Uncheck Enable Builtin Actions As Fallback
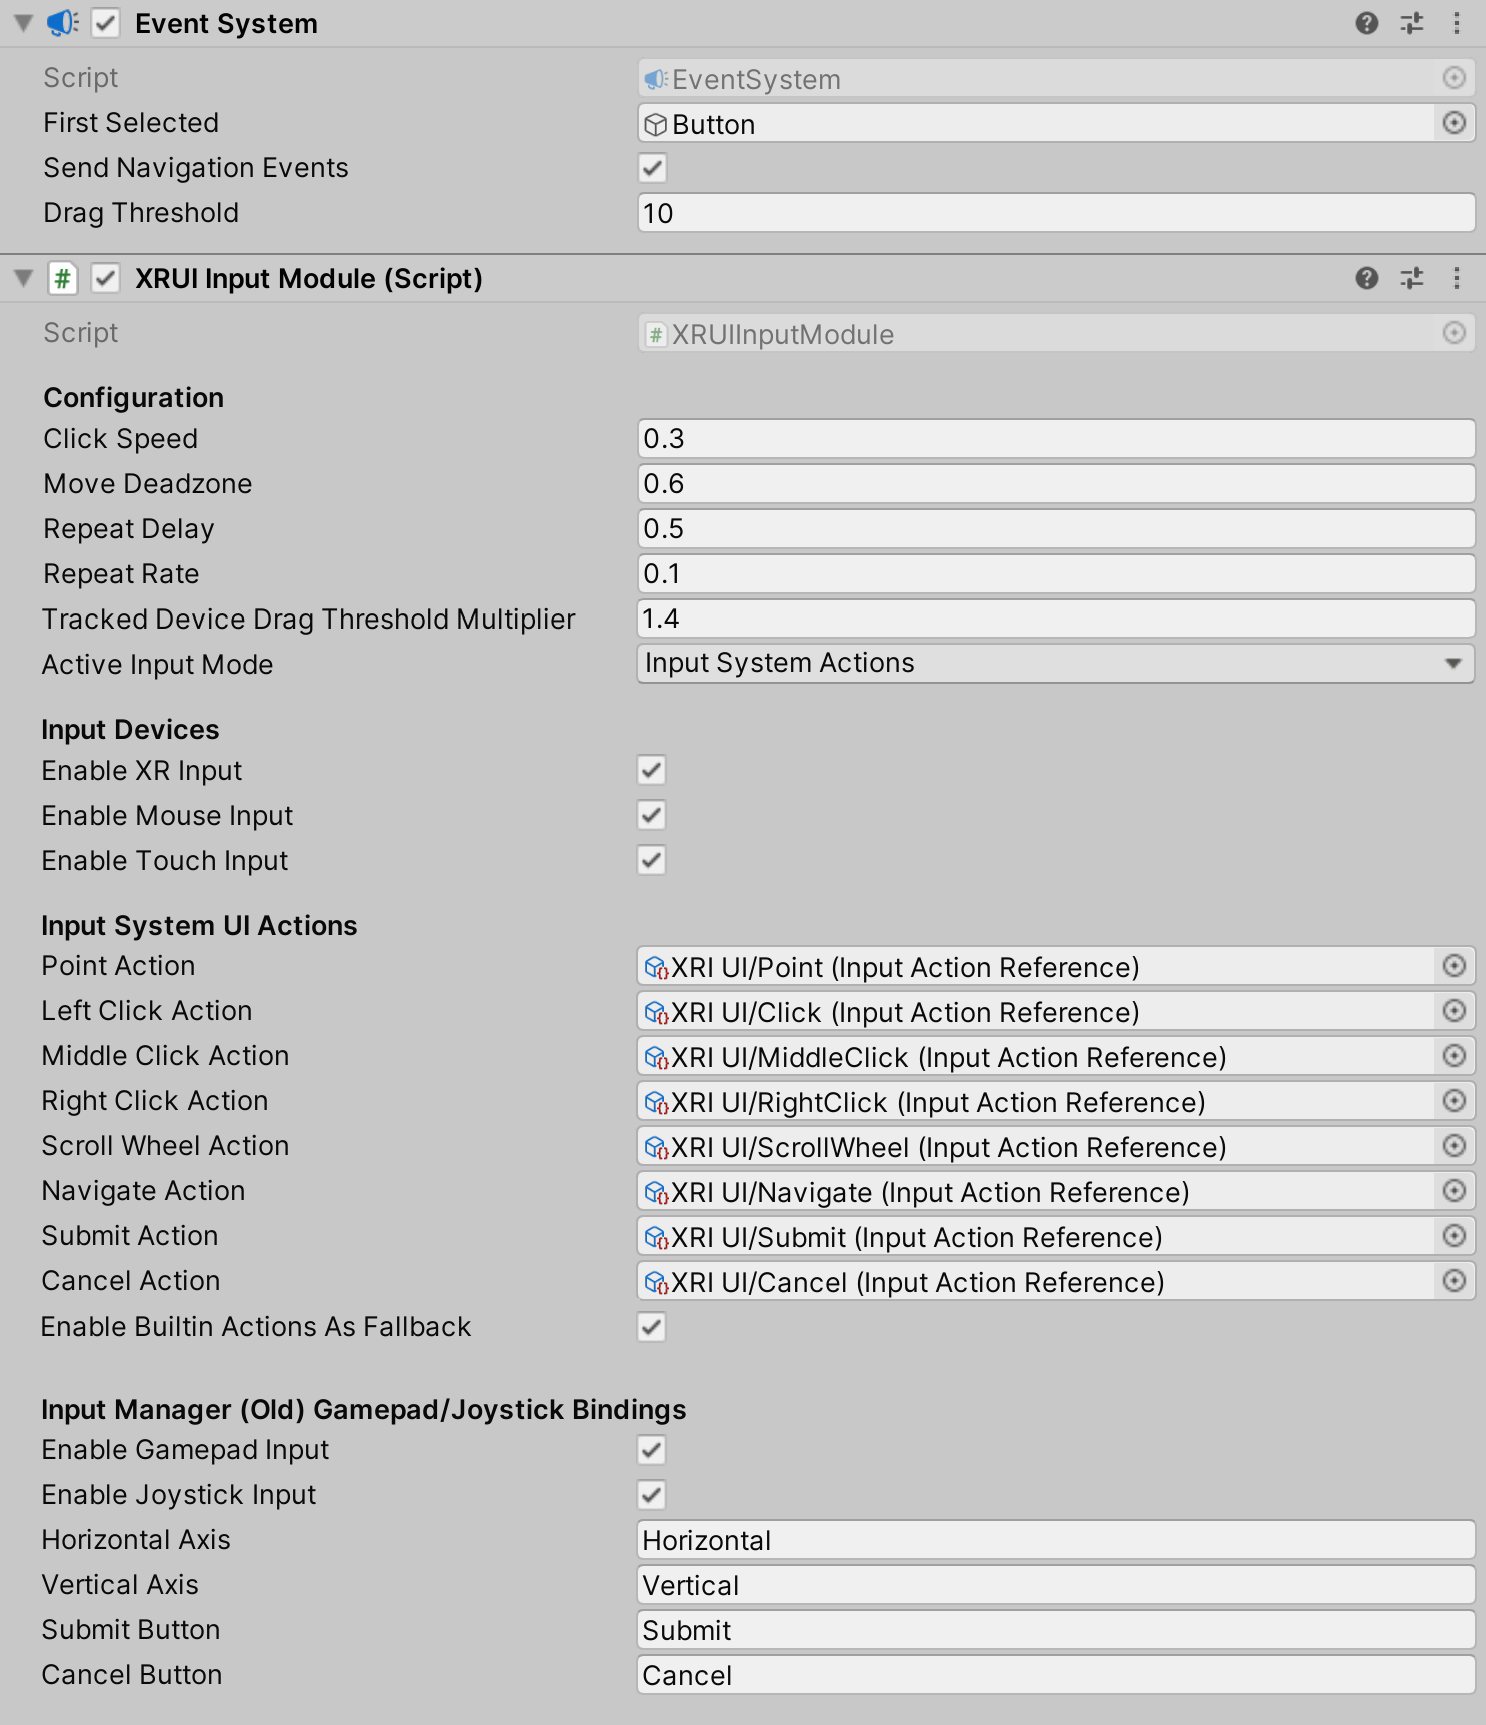Screen dimensions: 1486x1725 click(652, 1327)
